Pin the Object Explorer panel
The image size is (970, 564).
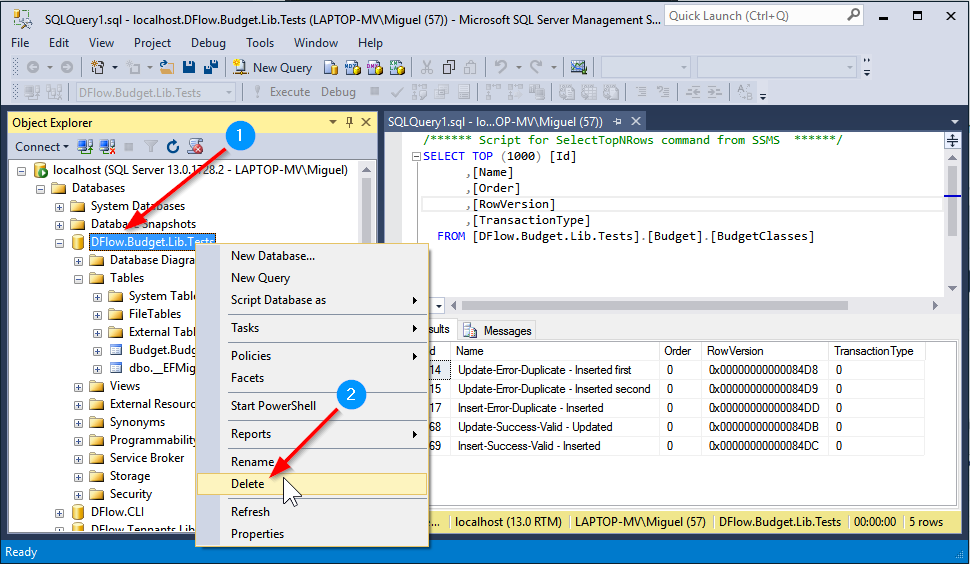point(350,122)
